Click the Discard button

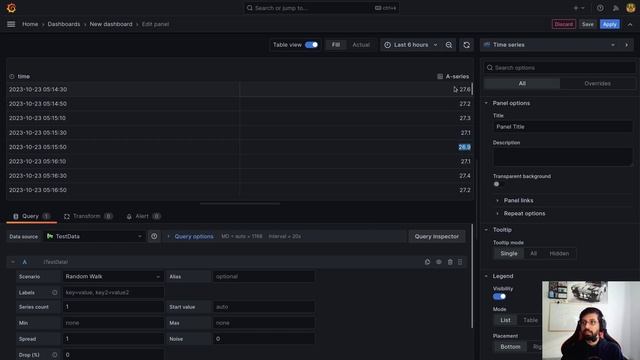564,24
